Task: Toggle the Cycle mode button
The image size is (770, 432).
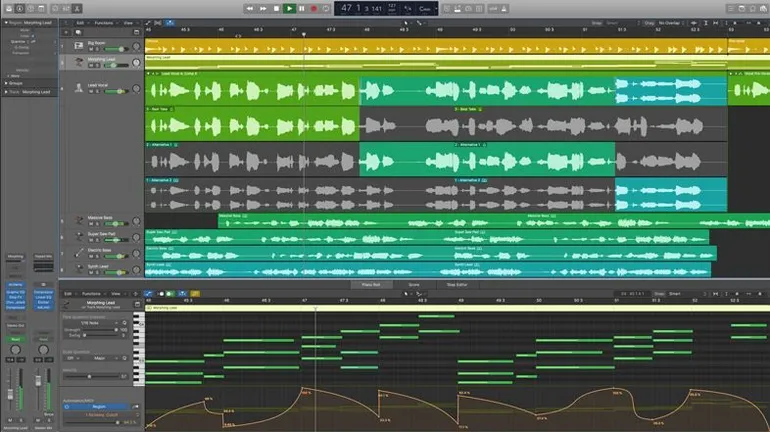Action: click(x=325, y=8)
